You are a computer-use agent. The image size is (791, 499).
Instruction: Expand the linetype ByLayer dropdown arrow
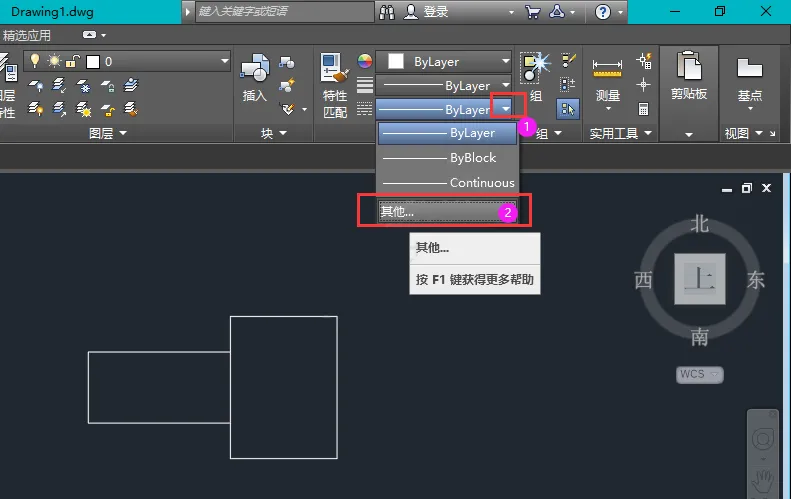pyautogui.click(x=505, y=109)
